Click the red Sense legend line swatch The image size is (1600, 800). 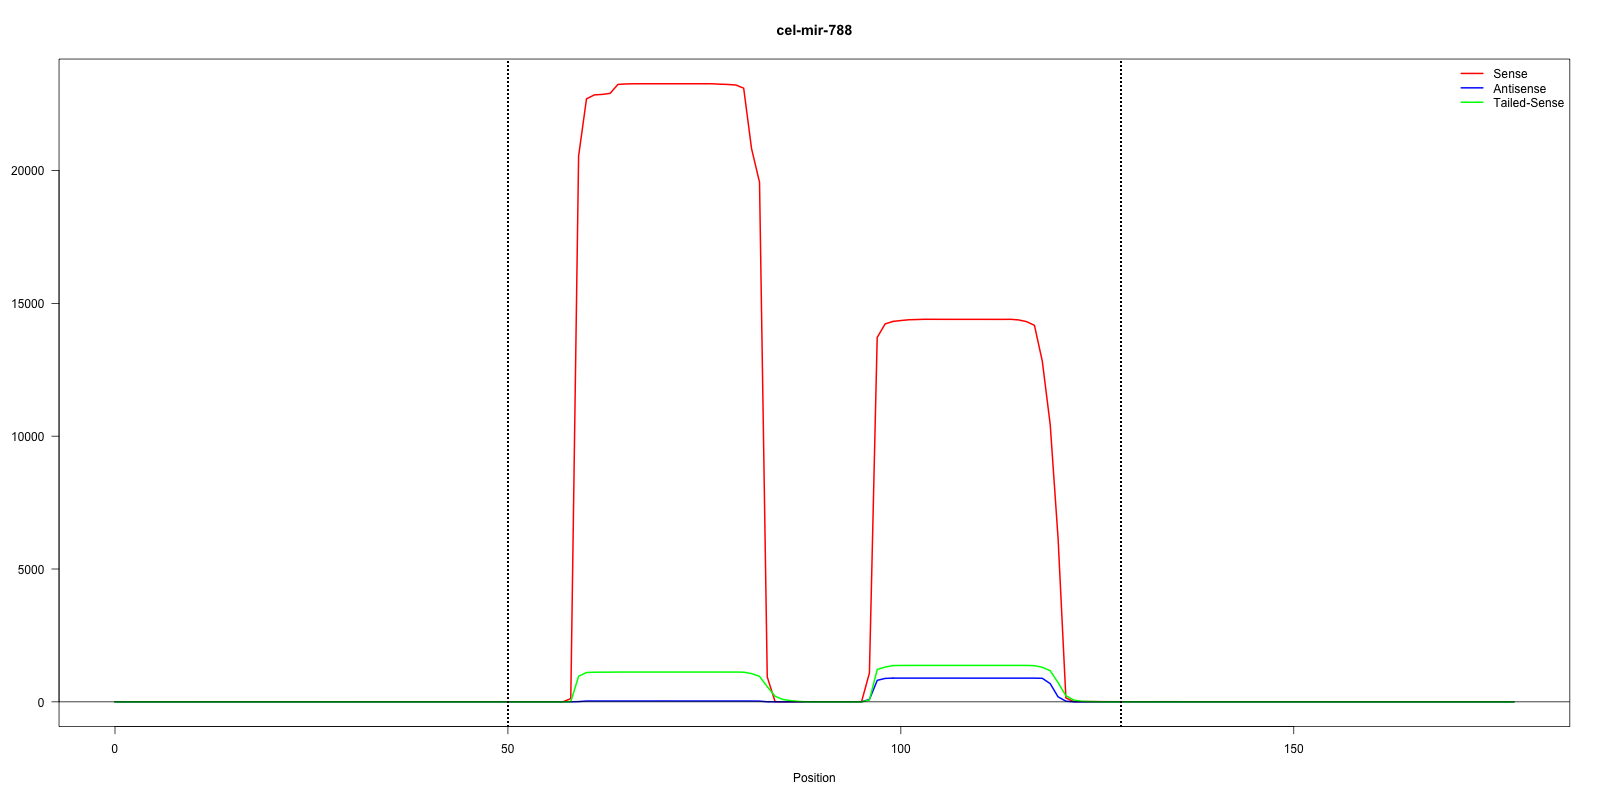(1471, 74)
